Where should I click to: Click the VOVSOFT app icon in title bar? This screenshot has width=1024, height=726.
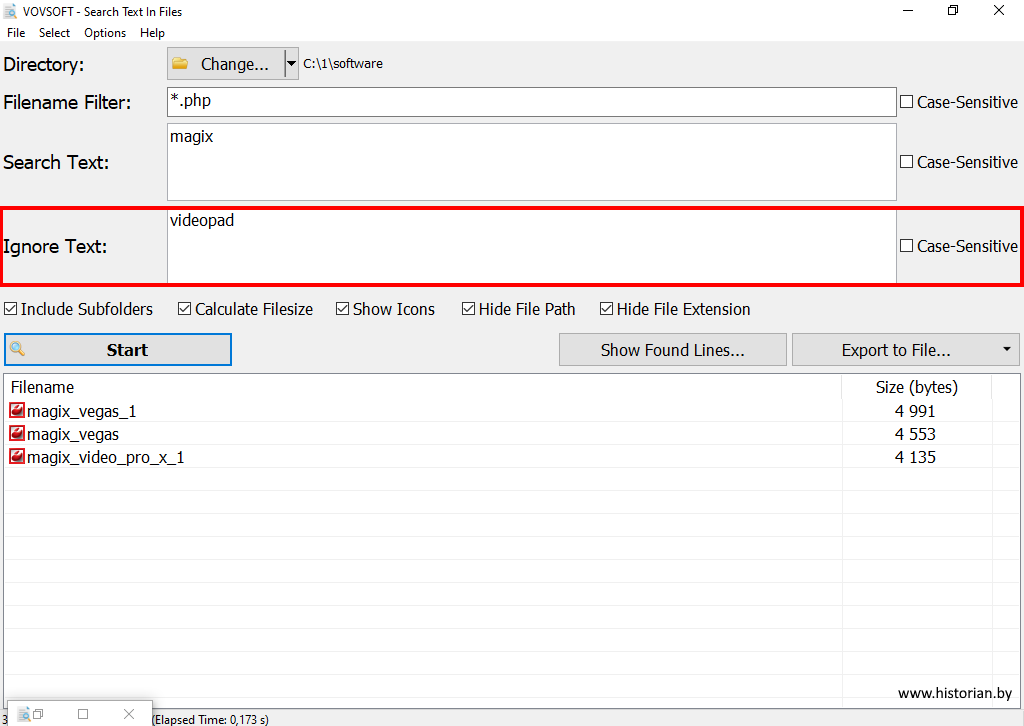tap(10, 12)
